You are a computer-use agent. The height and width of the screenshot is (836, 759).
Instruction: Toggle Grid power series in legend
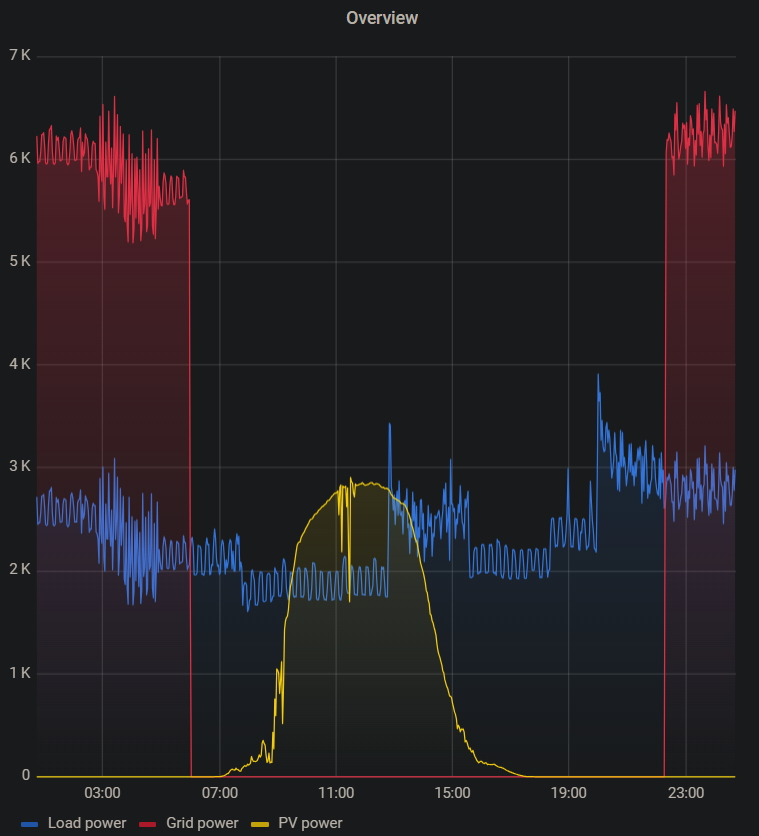[202, 823]
